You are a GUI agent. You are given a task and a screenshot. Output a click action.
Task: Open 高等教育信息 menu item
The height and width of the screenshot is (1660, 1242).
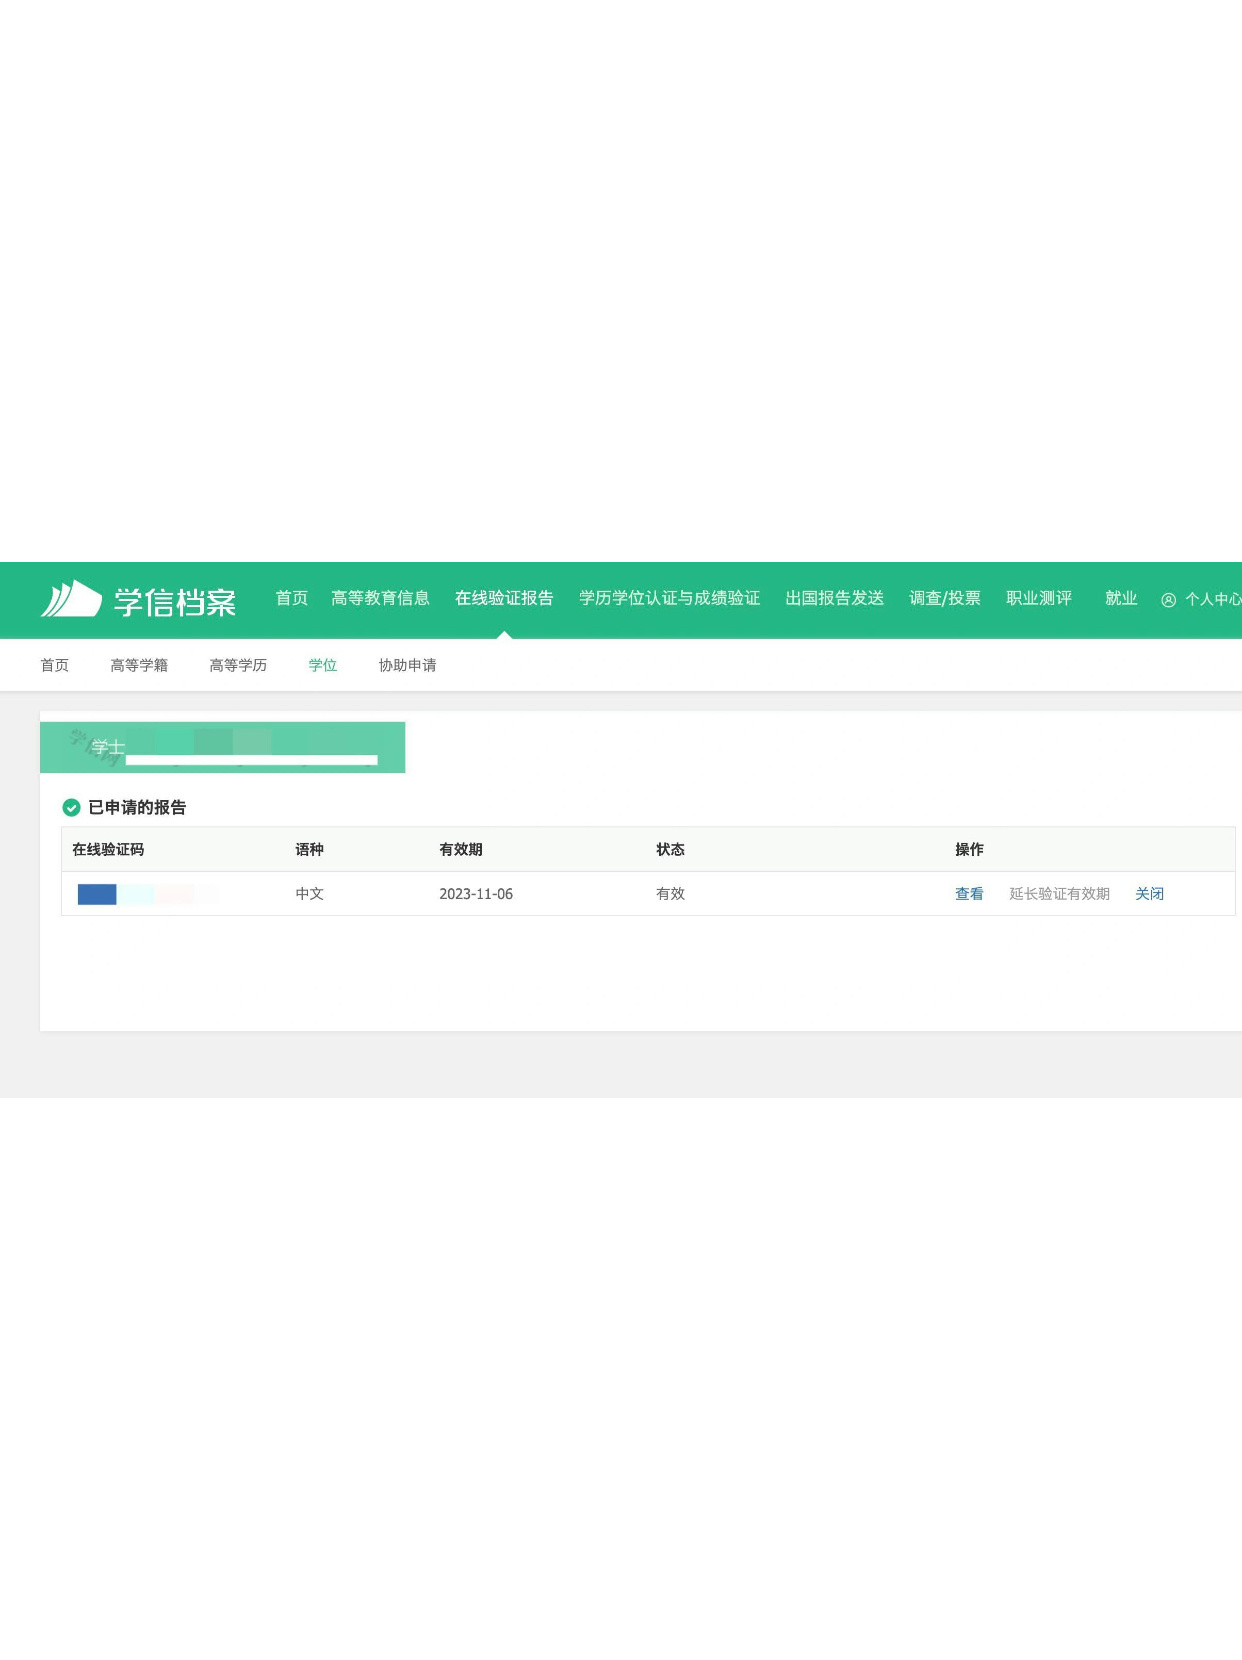click(x=380, y=598)
